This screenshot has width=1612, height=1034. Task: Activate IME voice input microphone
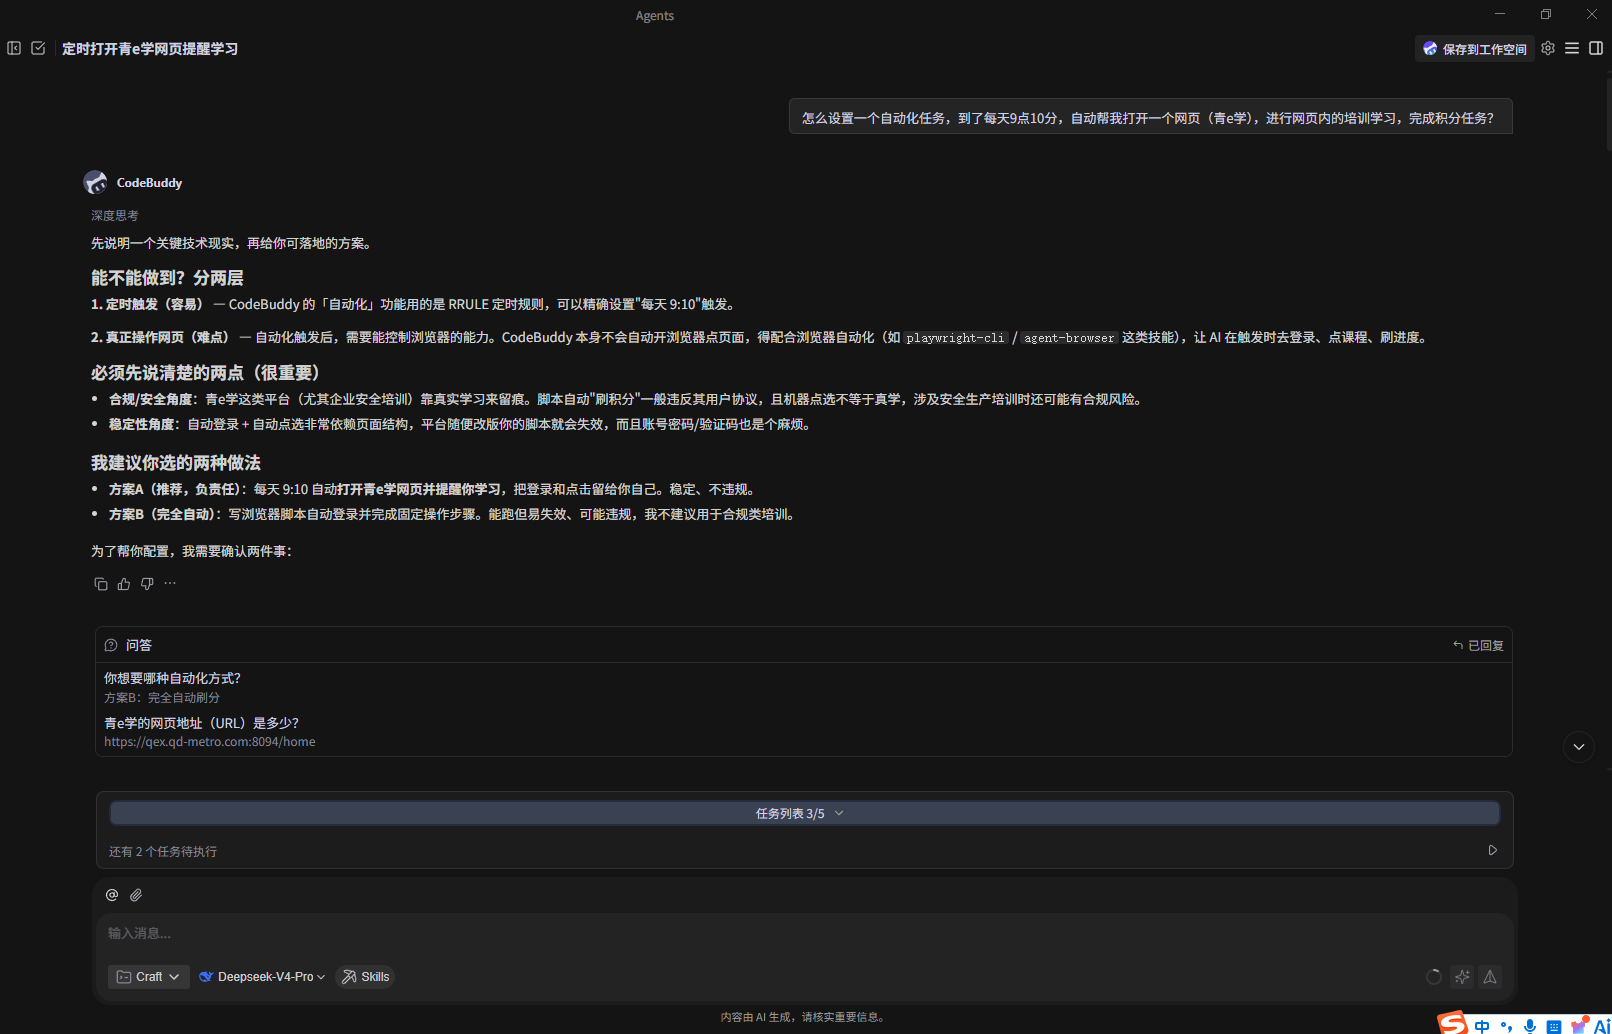(1530, 1026)
